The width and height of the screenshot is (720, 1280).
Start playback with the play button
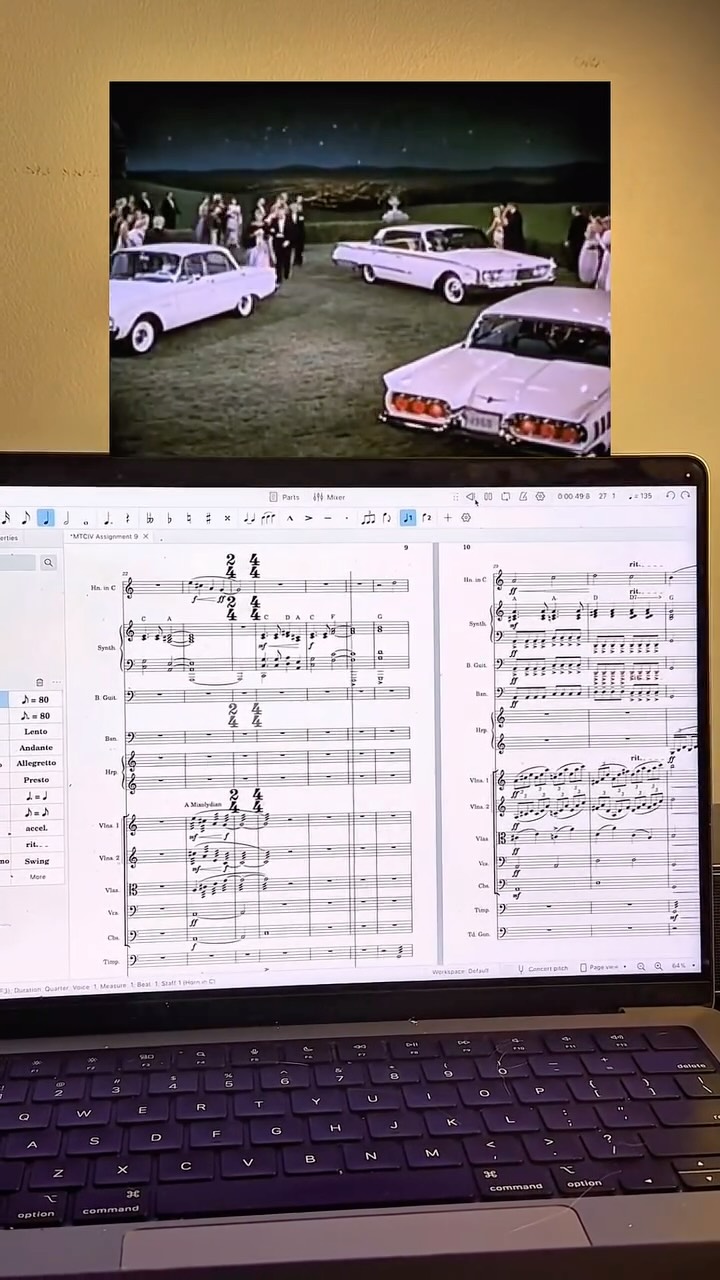(488, 497)
